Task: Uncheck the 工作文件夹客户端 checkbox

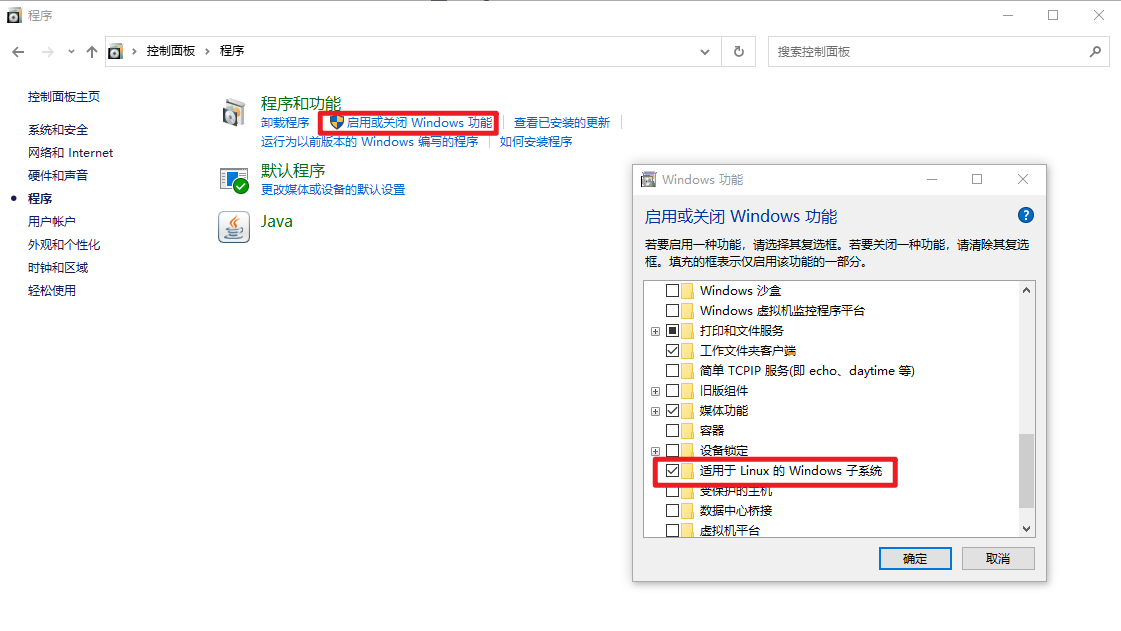Action: point(672,351)
